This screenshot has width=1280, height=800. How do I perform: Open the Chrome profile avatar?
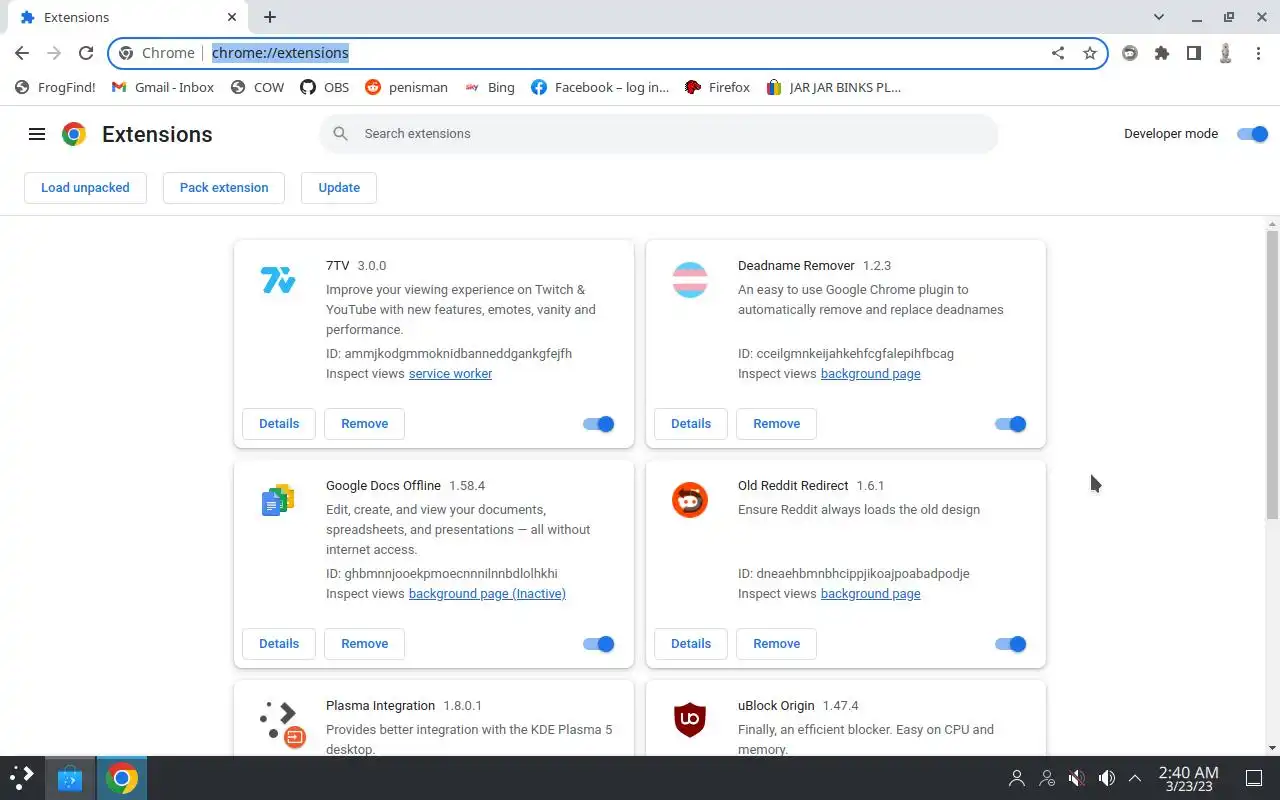1226,53
